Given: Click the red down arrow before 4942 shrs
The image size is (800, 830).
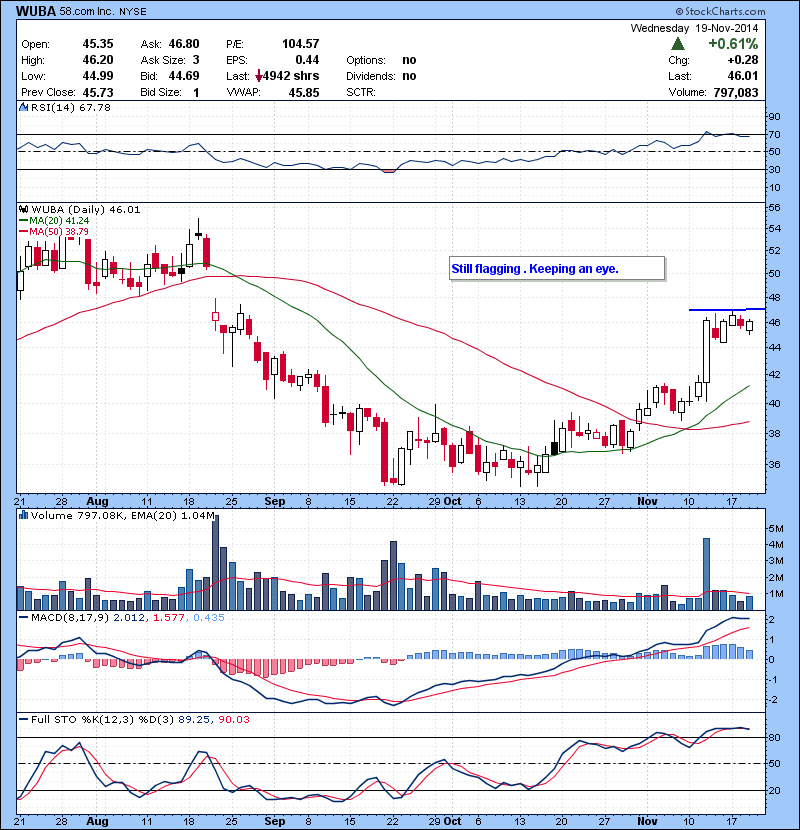Looking at the screenshot, I should pyautogui.click(x=258, y=77).
